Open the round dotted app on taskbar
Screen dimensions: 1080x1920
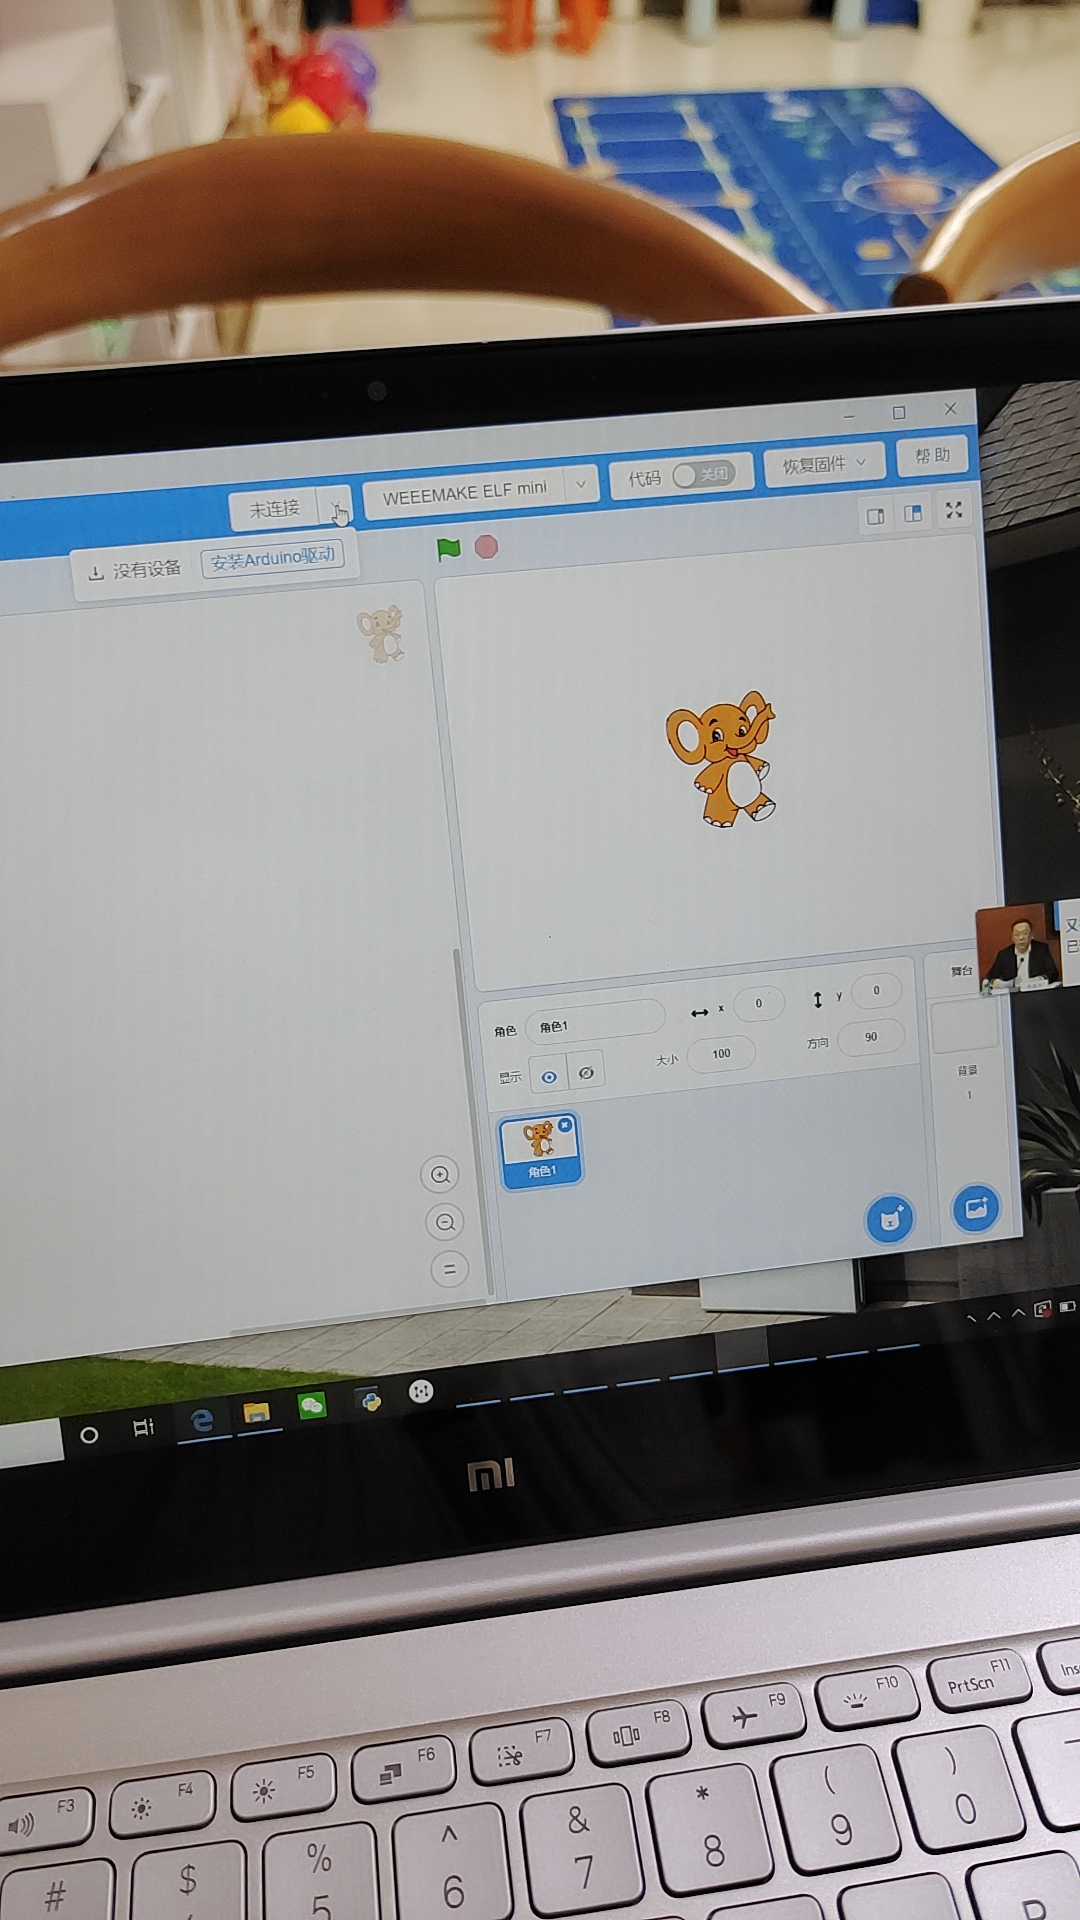[421, 1391]
